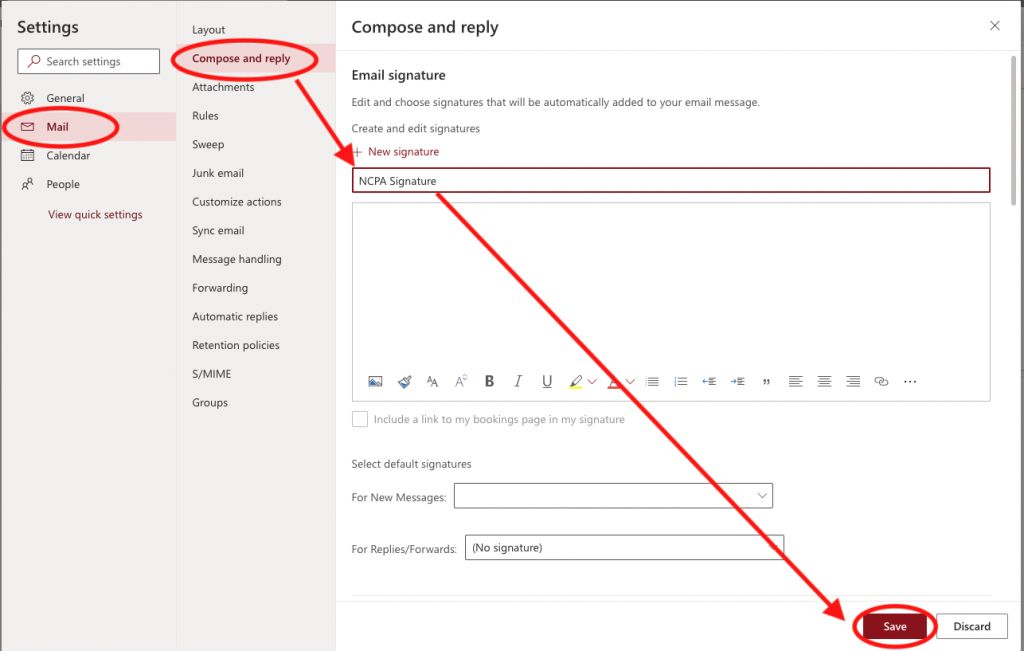
Task: Center align the signature text
Action: 824,381
